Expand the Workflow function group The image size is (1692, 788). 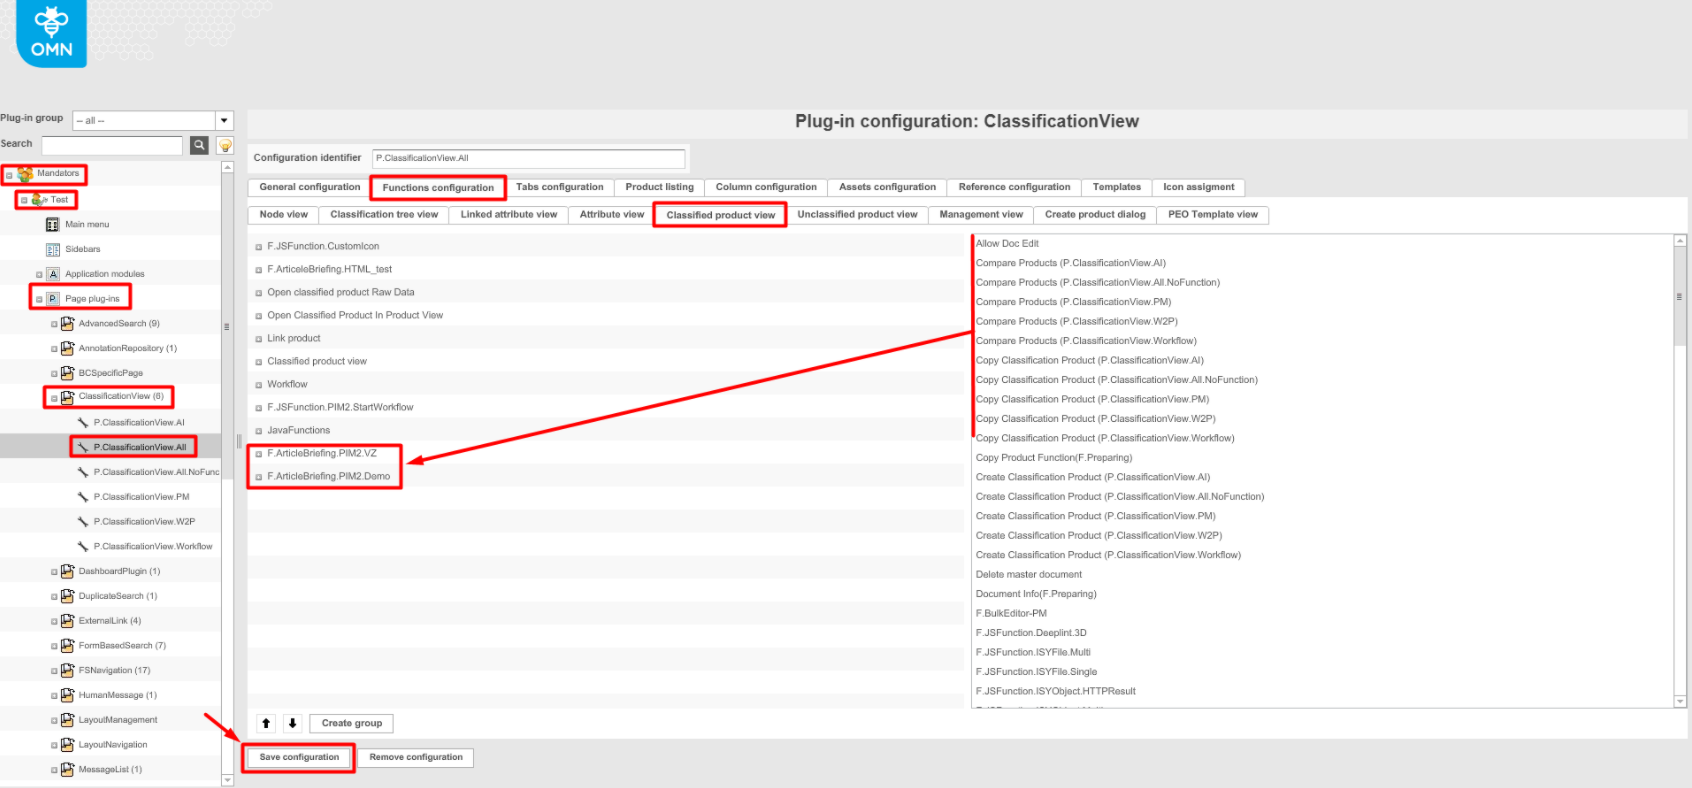click(259, 385)
